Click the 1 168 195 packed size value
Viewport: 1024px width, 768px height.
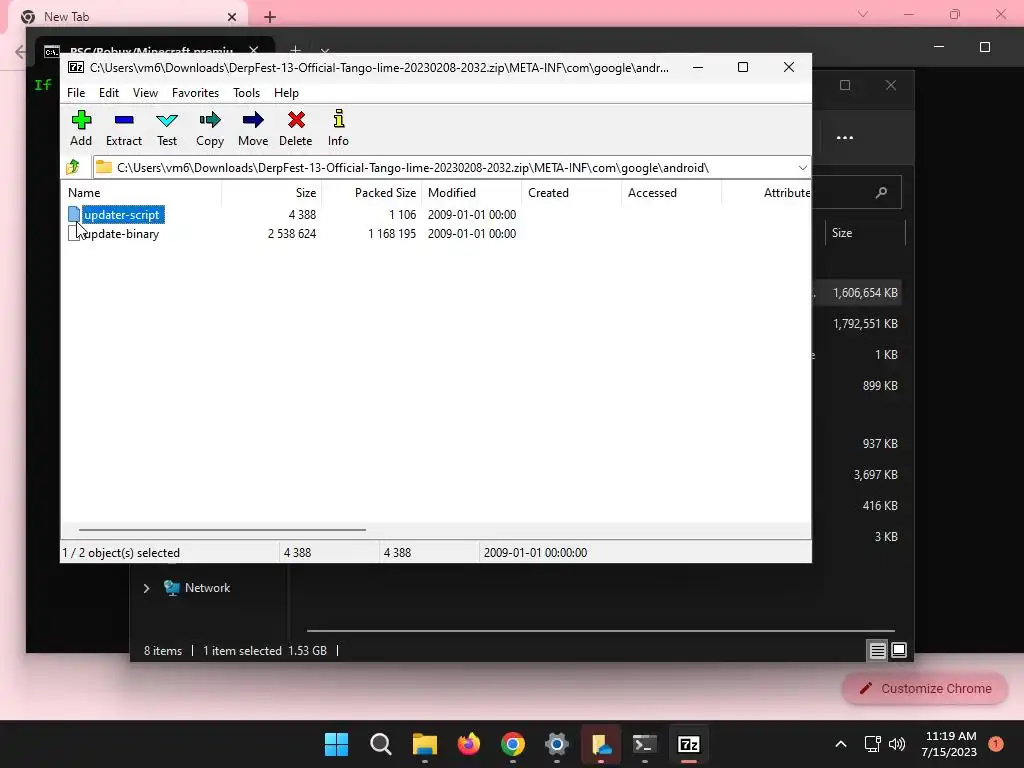392,234
